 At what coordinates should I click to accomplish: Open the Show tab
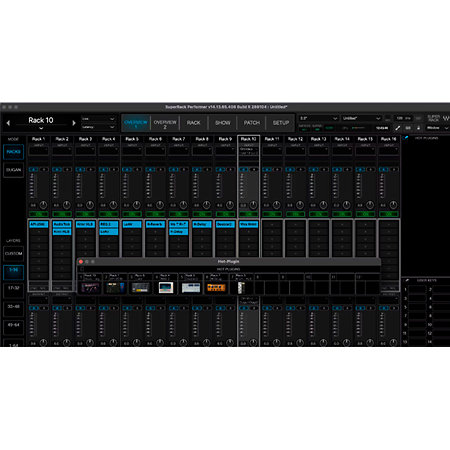[x=223, y=123]
